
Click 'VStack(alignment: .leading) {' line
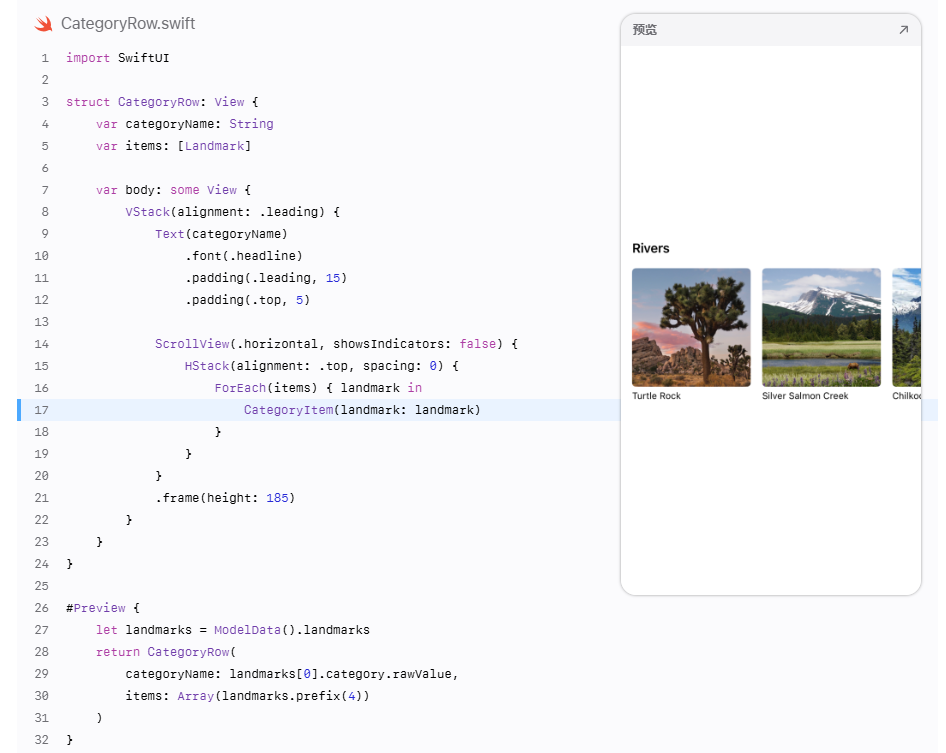pyautogui.click(x=233, y=212)
